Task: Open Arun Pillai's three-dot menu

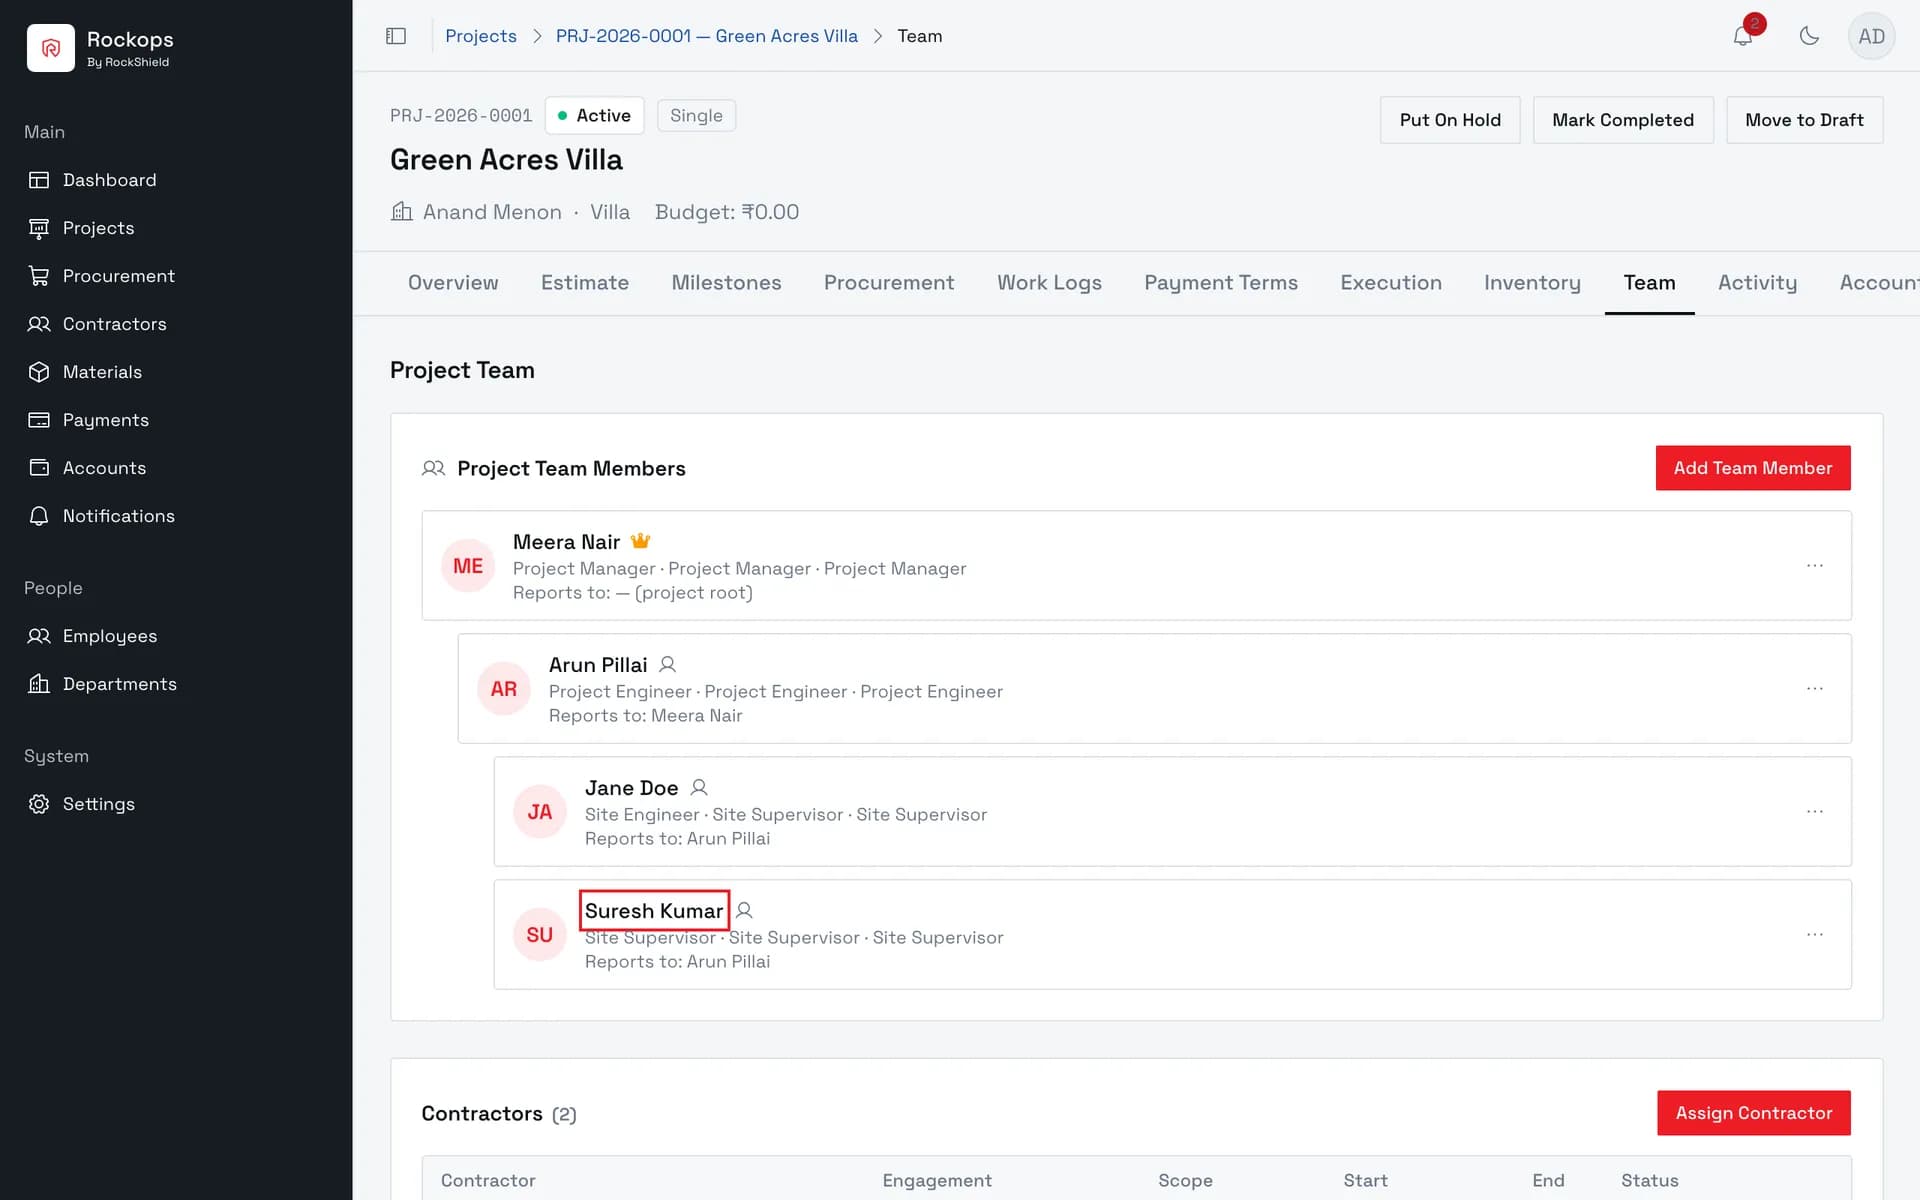Action: (x=1815, y=689)
